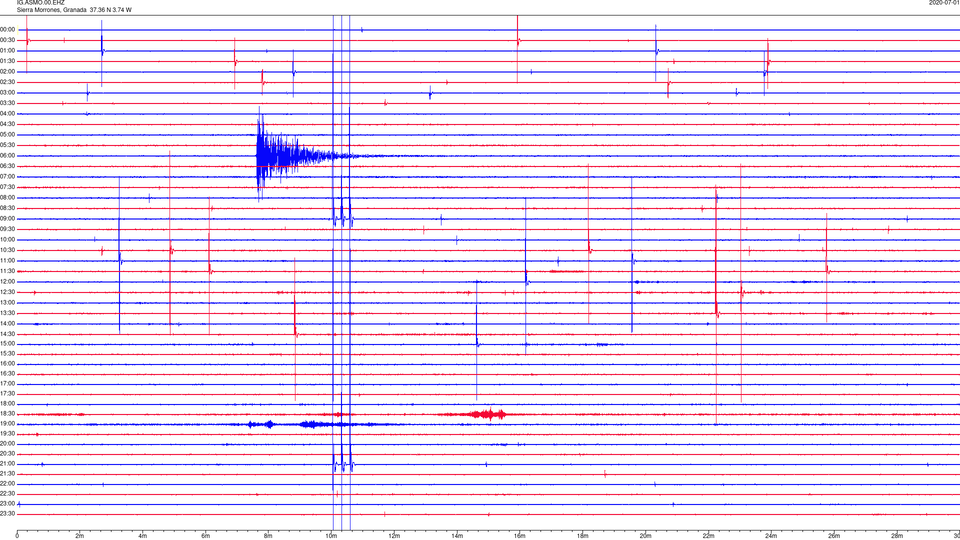Click the 19:00 time label
The width and height of the screenshot is (960, 540).
tap(8, 424)
